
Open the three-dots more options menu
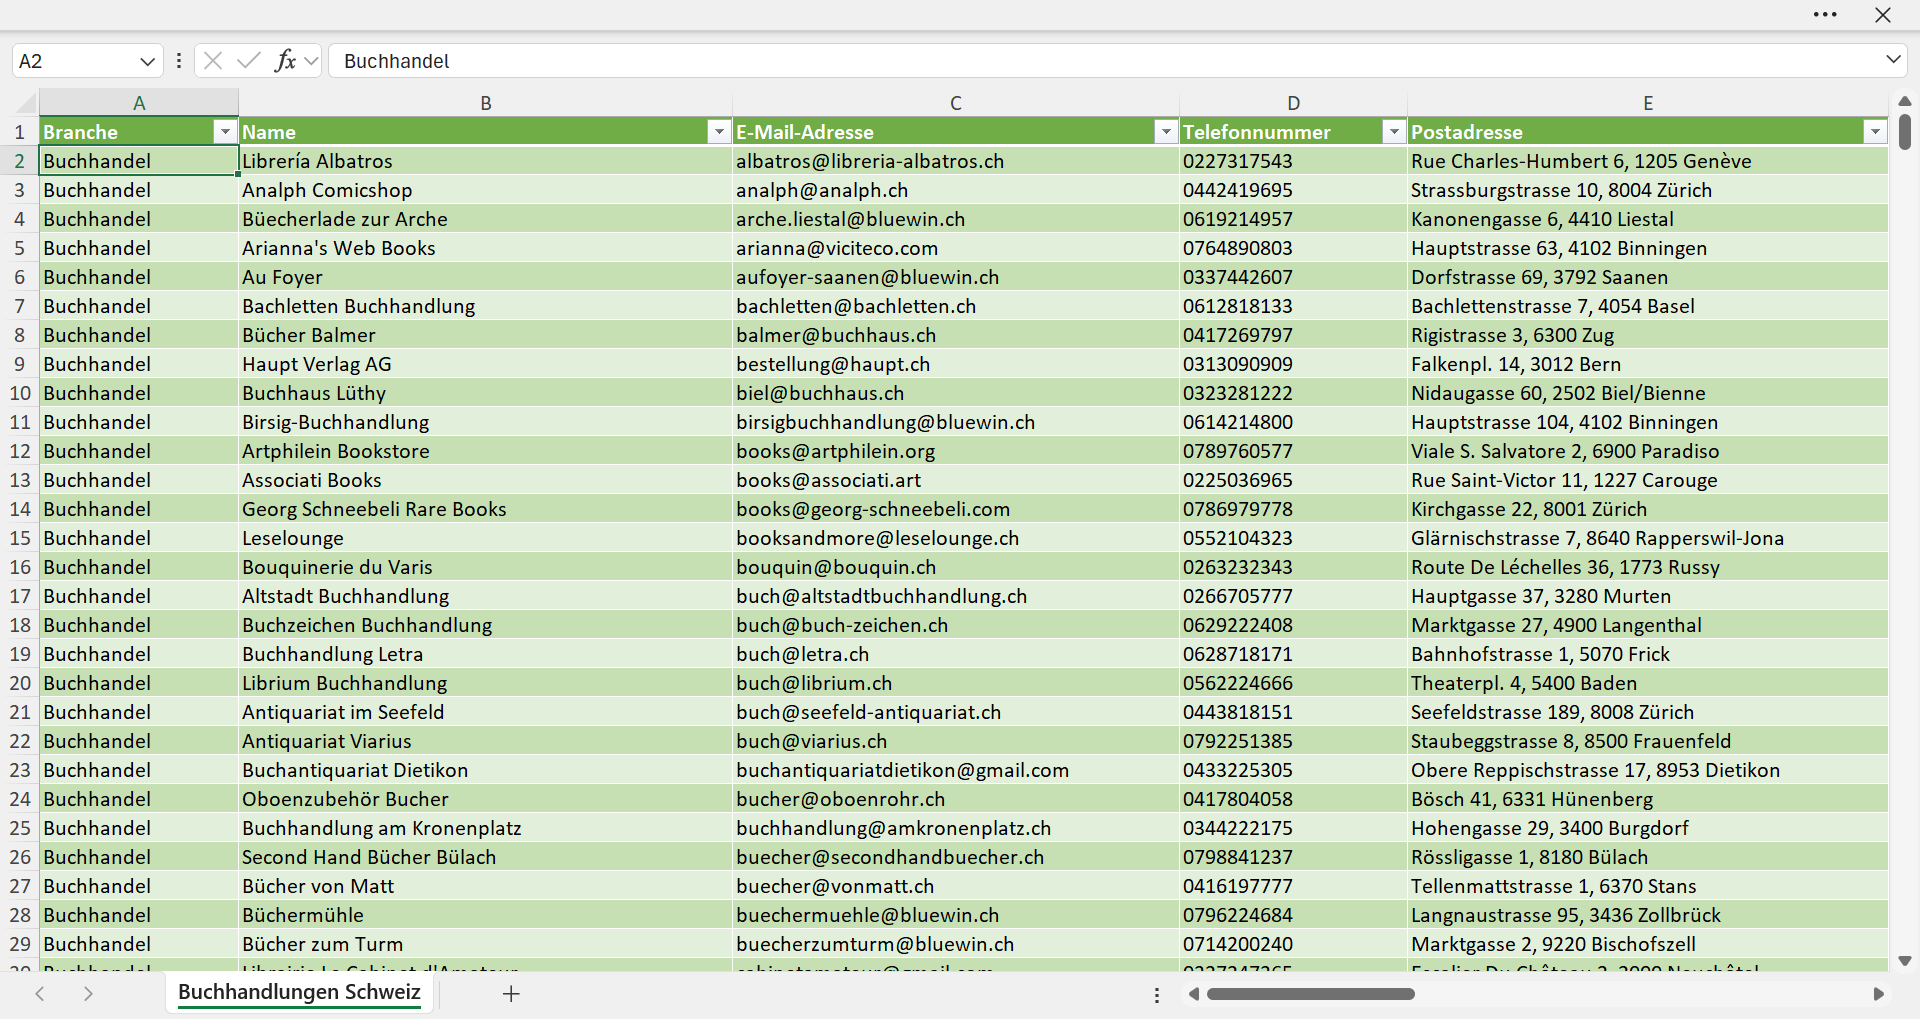coord(1825,15)
